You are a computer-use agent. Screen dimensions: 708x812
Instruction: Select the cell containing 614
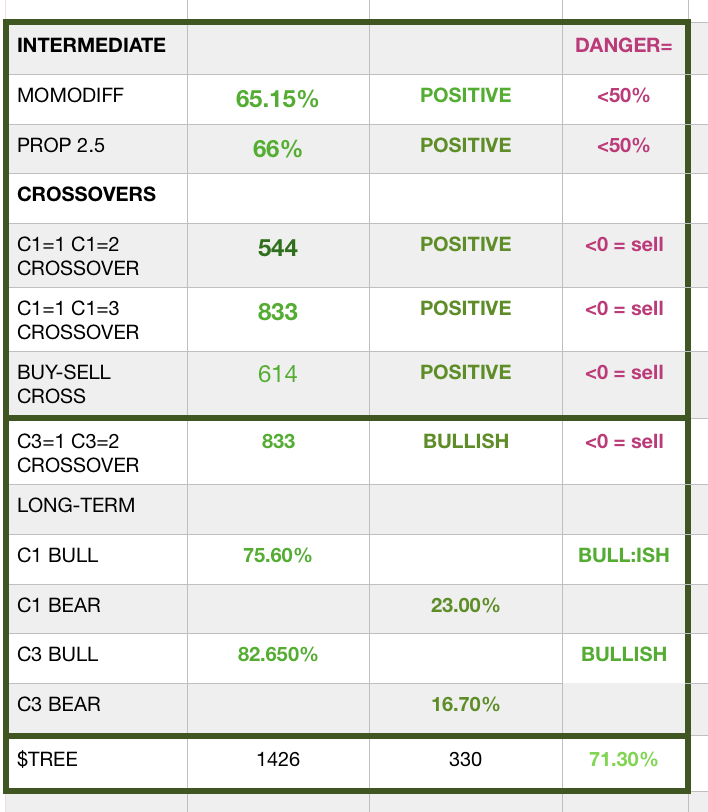pos(277,374)
